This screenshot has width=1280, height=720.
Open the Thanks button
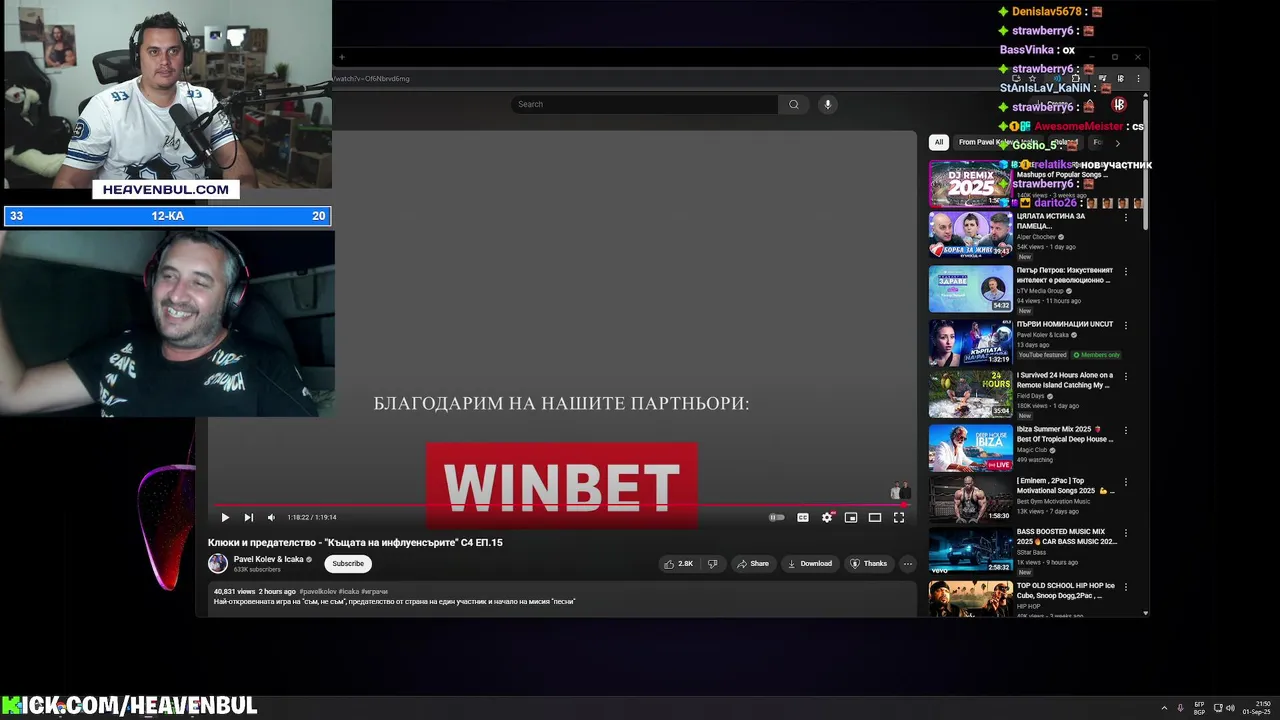click(868, 564)
